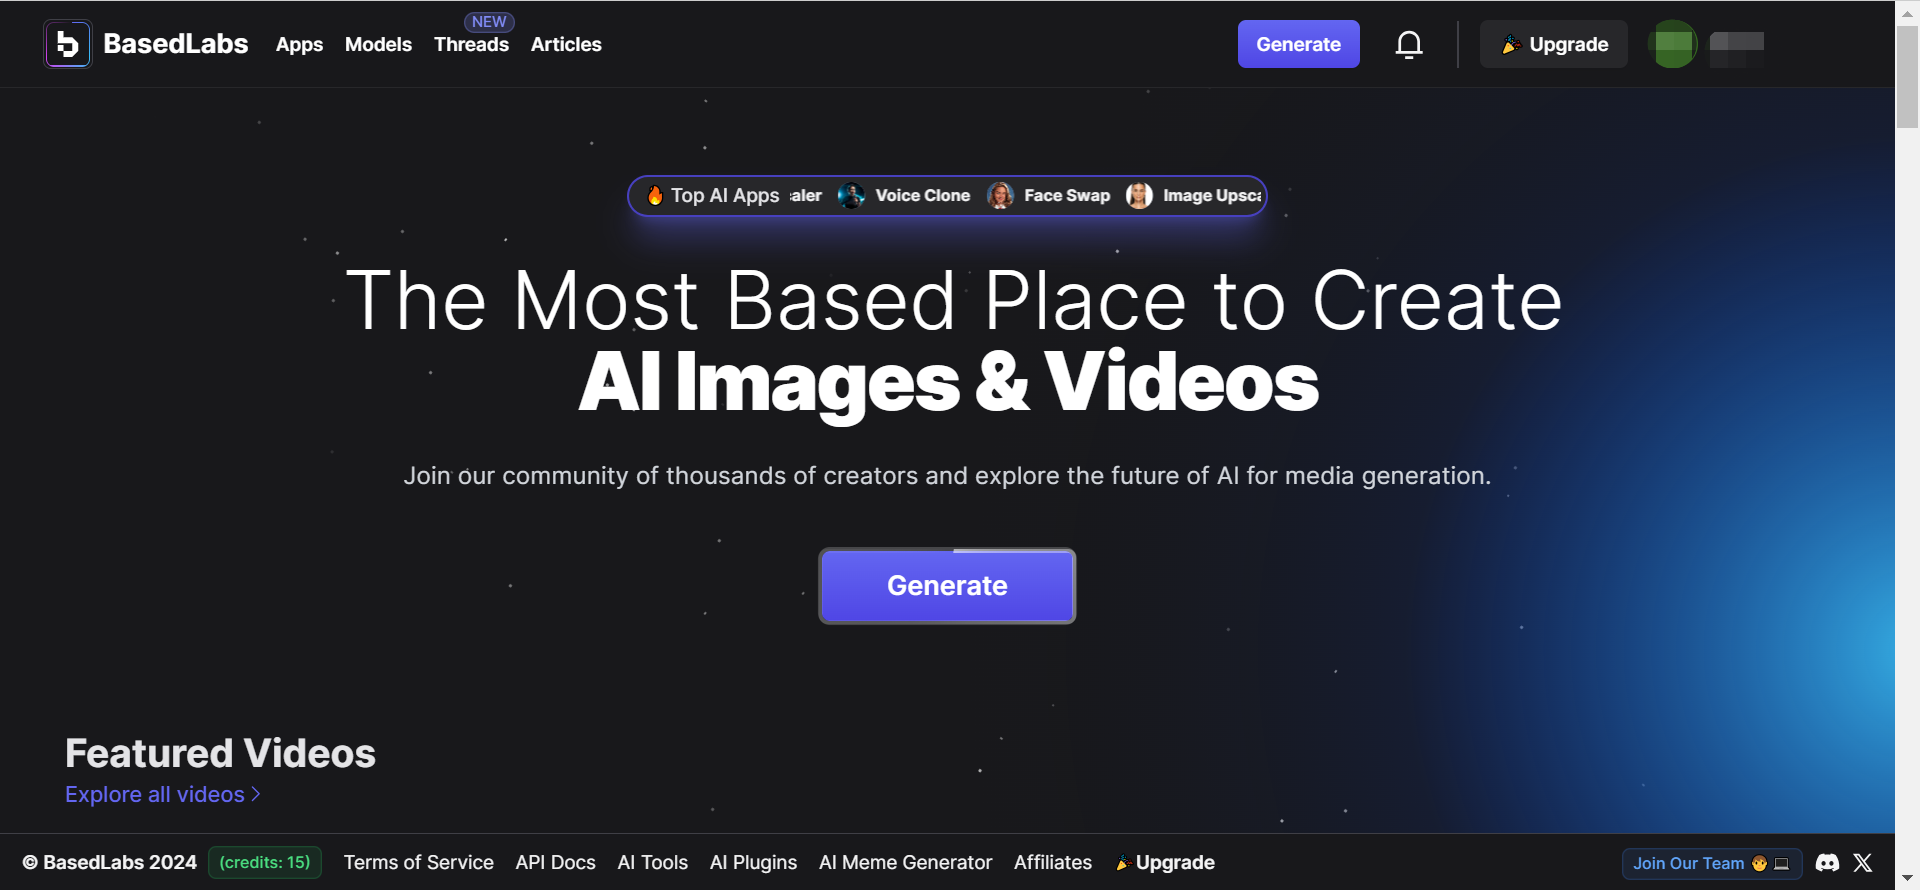Image resolution: width=1920 pixels, height=890 pixels.
Task: Click the © BasedLabs 2024 text
Action: point(110,862)
